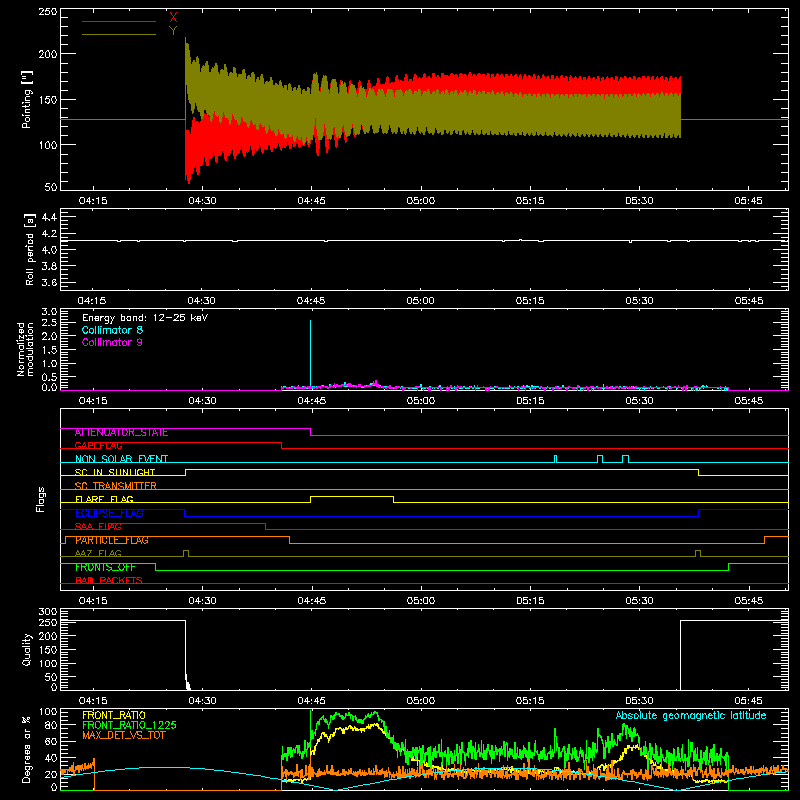The width and height of the screenshot is (800, 800).
Task: Click the 50 tick on Pointing axis
Action: pyautogui.click(x=51, y=187)
